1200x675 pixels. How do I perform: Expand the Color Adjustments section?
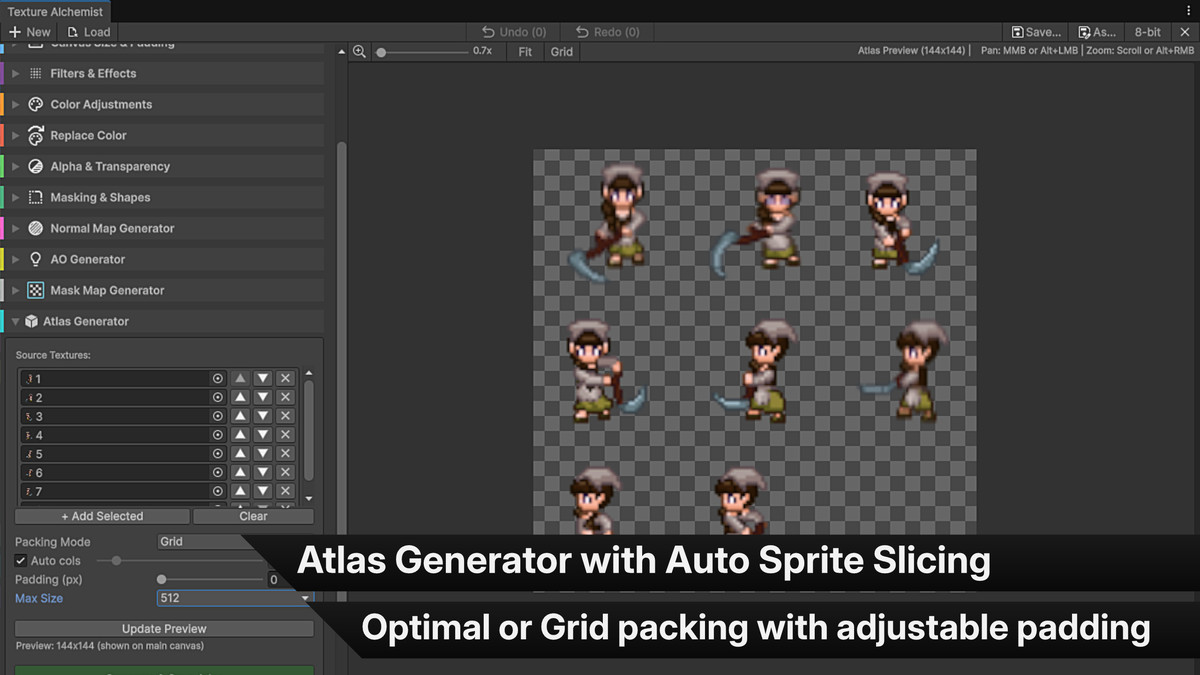(x=164, y=104)
